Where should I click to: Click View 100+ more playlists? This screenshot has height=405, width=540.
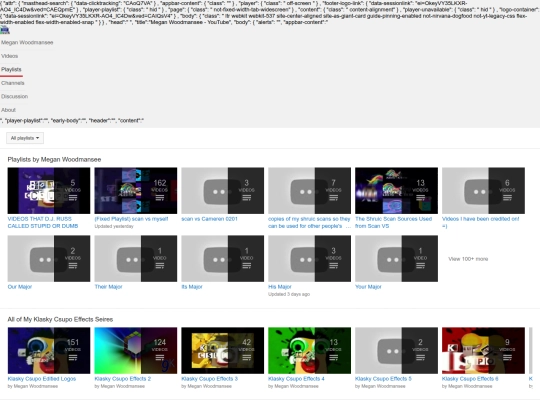click(468, 259)
